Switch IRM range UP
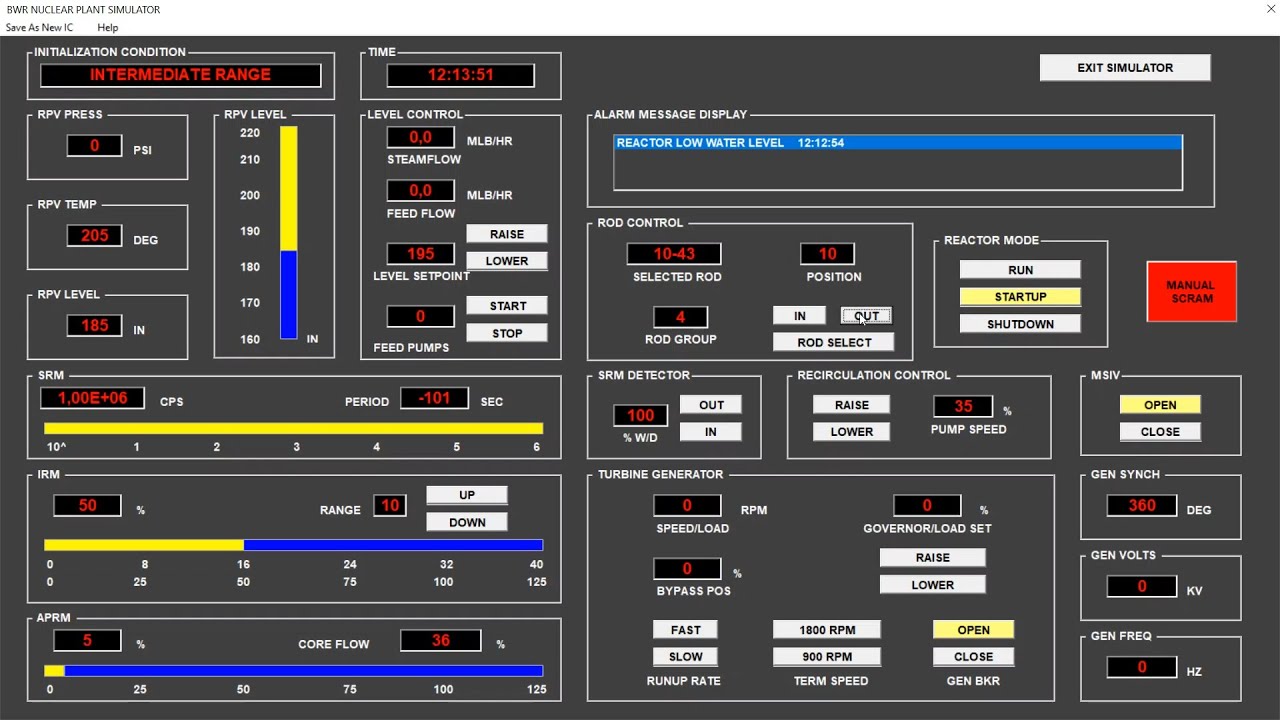Image resolution: width=1280 pixels, height=720 pixels. pyautogui.click(x=467, y=495)
